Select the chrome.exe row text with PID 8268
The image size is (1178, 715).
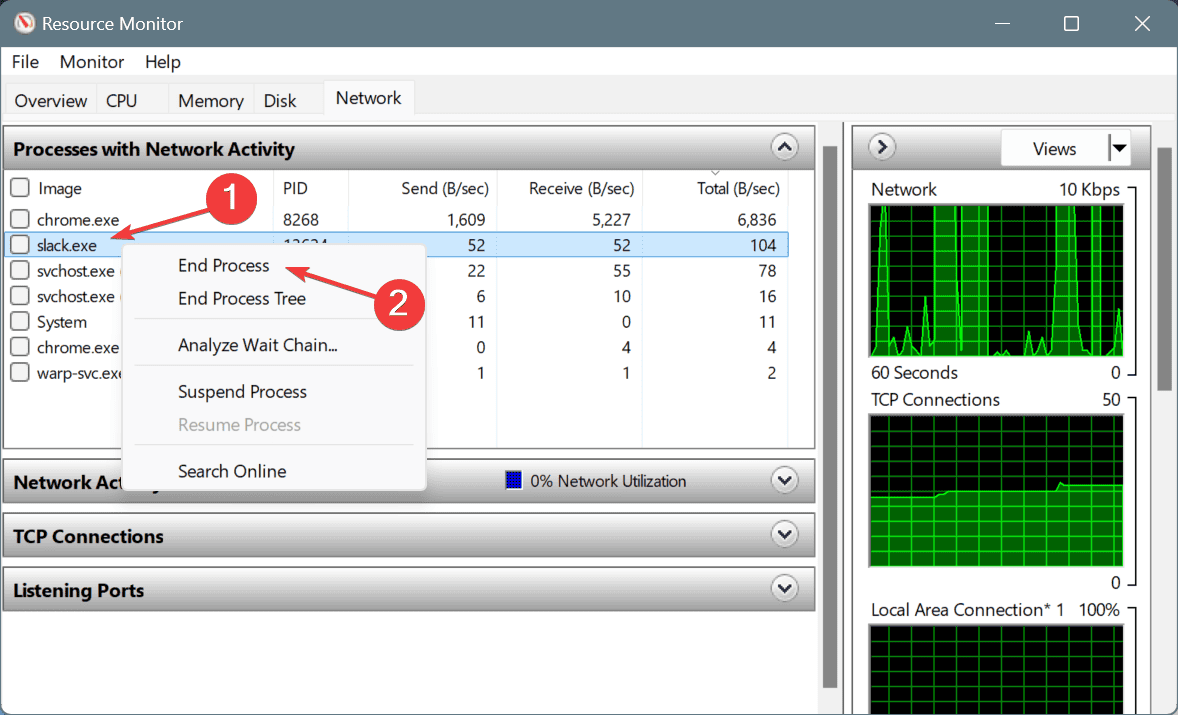point(78,219)
